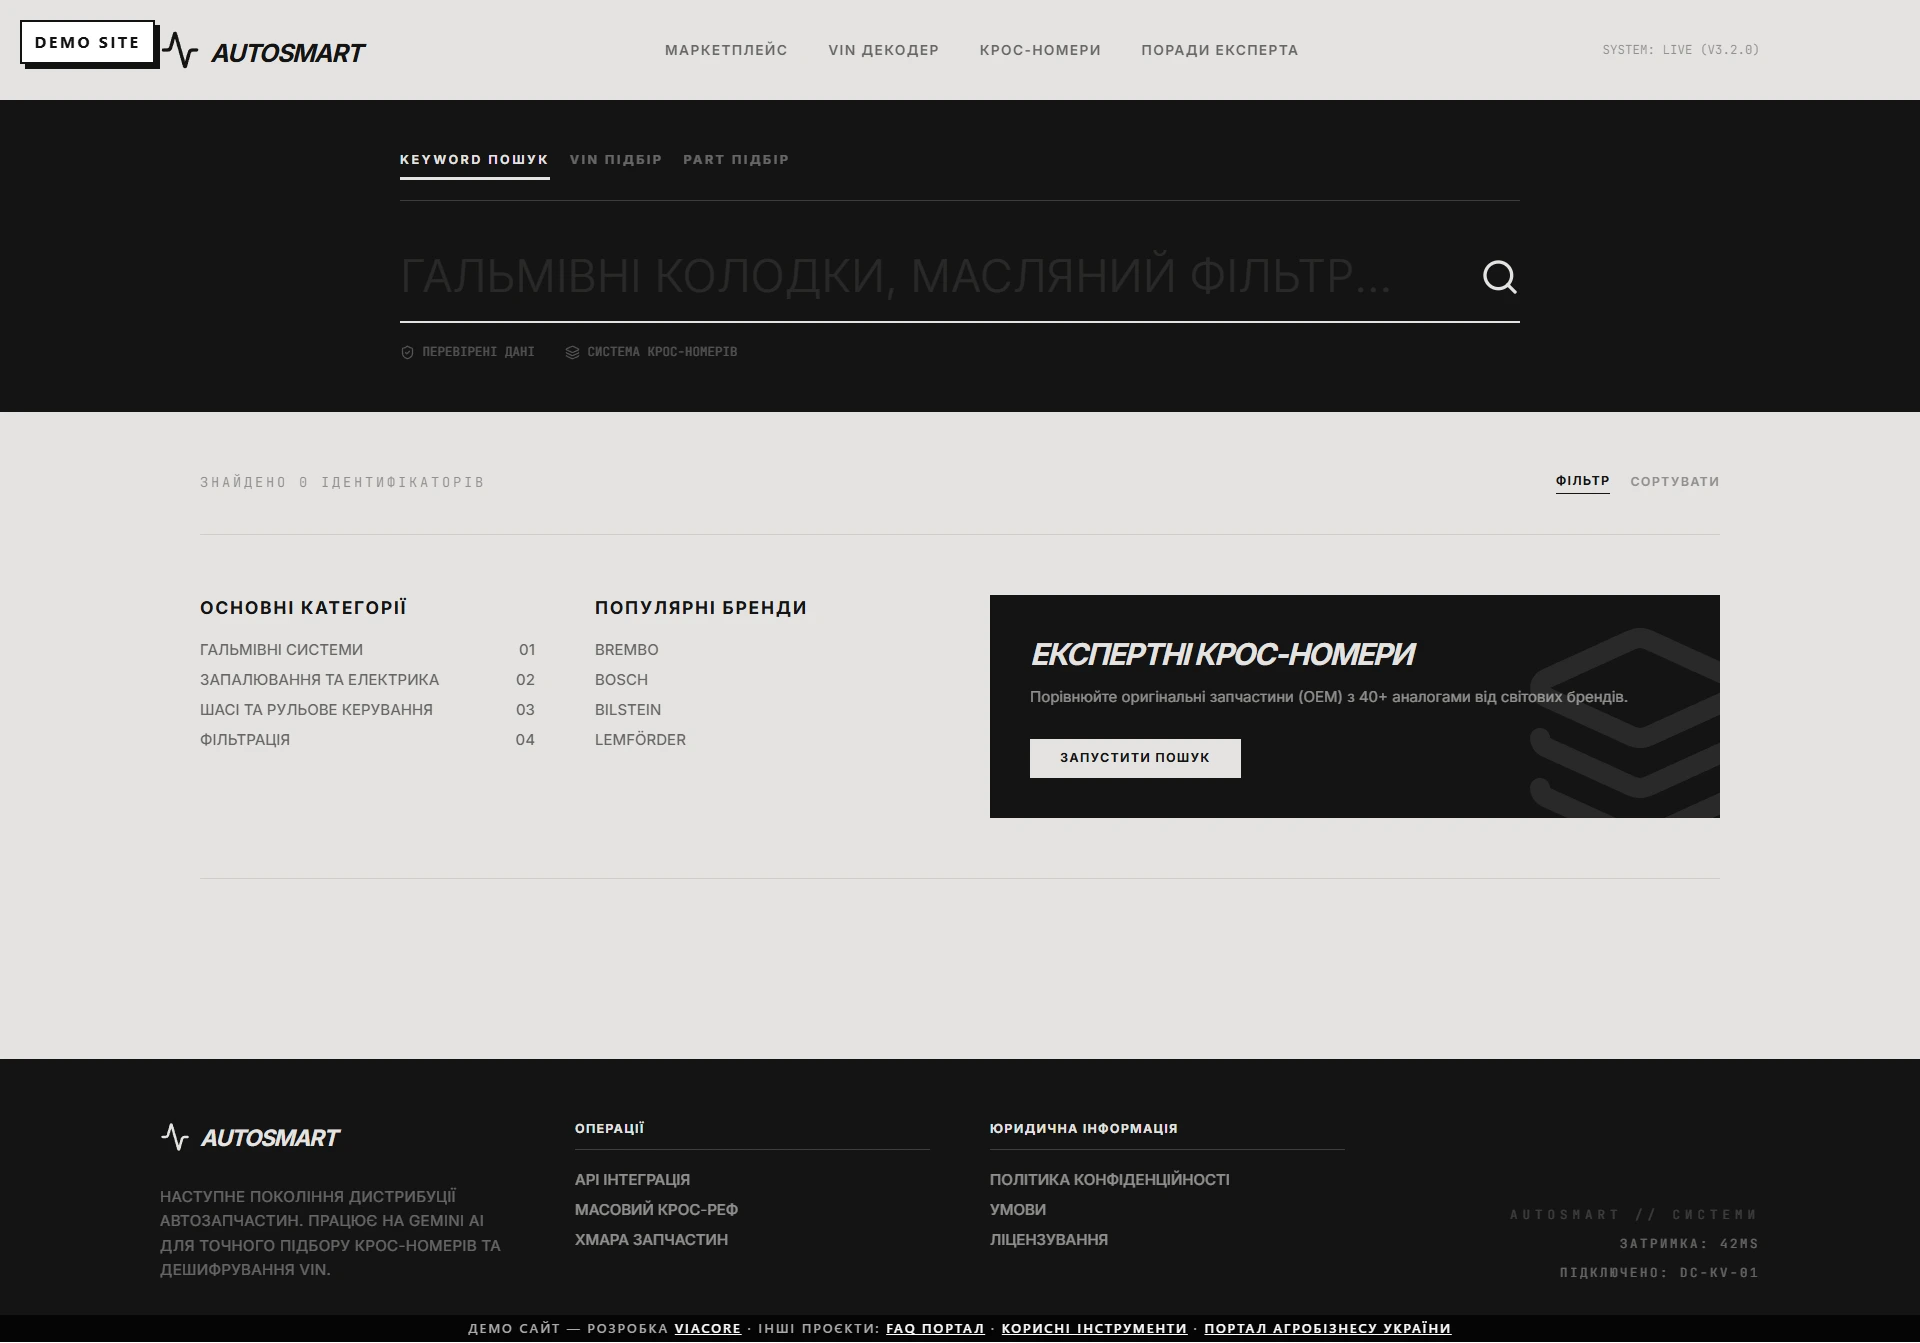
Task: Choose the LEMFÖRDER brand
Action: (x=640, y=740)
